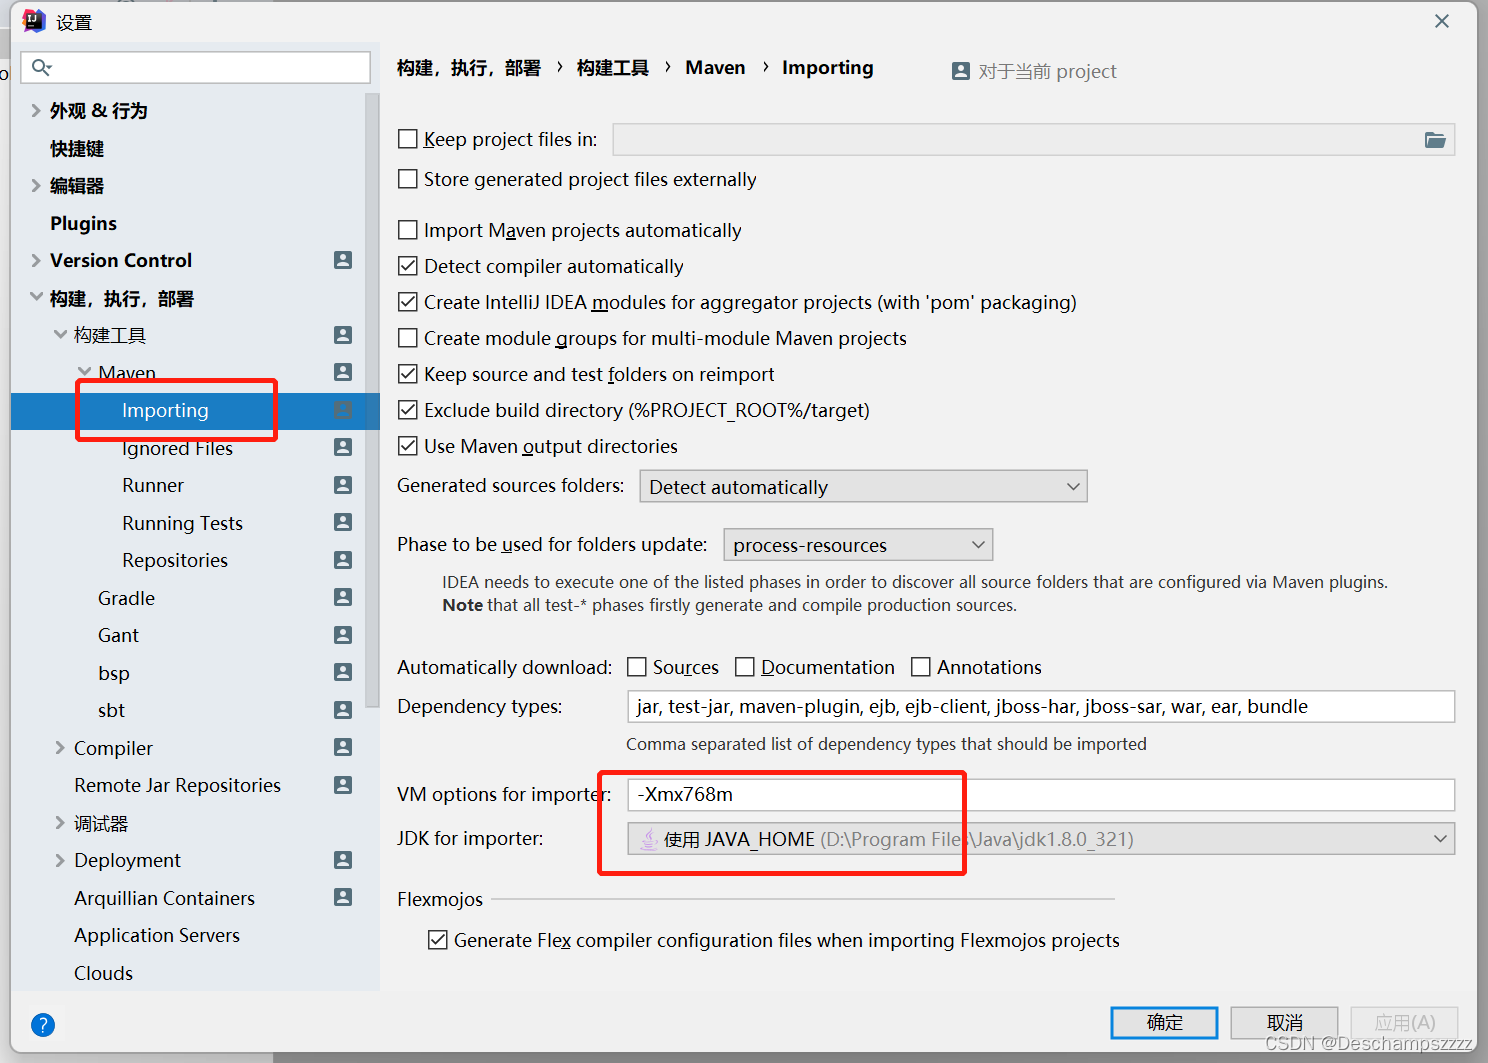Click project-level icon beside Gant
Screen dimensions: 1488x1063
(x=343, y=635)
